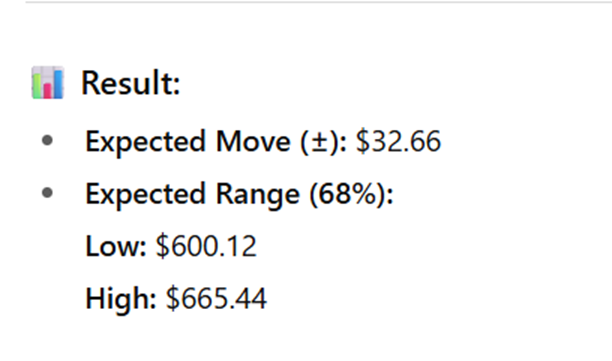
Task: Click the word Range in second bullet
Action: tap(258, 194)
